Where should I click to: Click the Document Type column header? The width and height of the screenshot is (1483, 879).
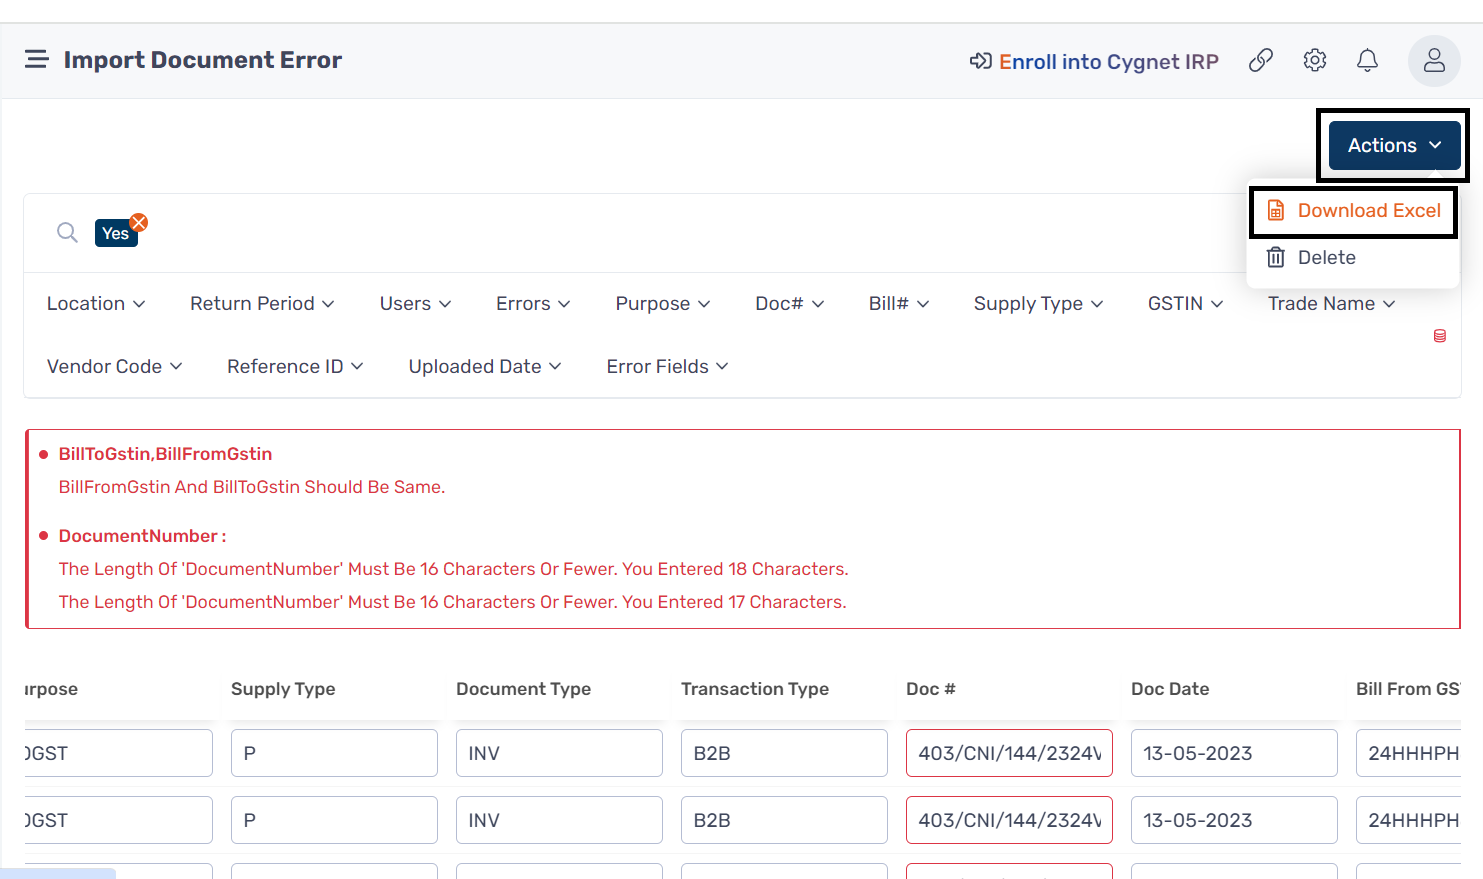coord(523,689)
